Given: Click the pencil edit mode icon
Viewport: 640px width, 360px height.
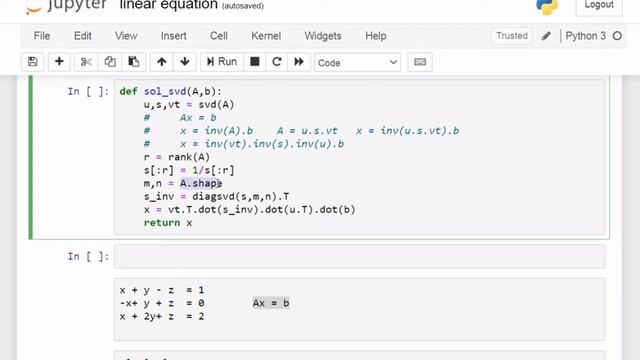Looking at the screenshot, I should 546,36.
